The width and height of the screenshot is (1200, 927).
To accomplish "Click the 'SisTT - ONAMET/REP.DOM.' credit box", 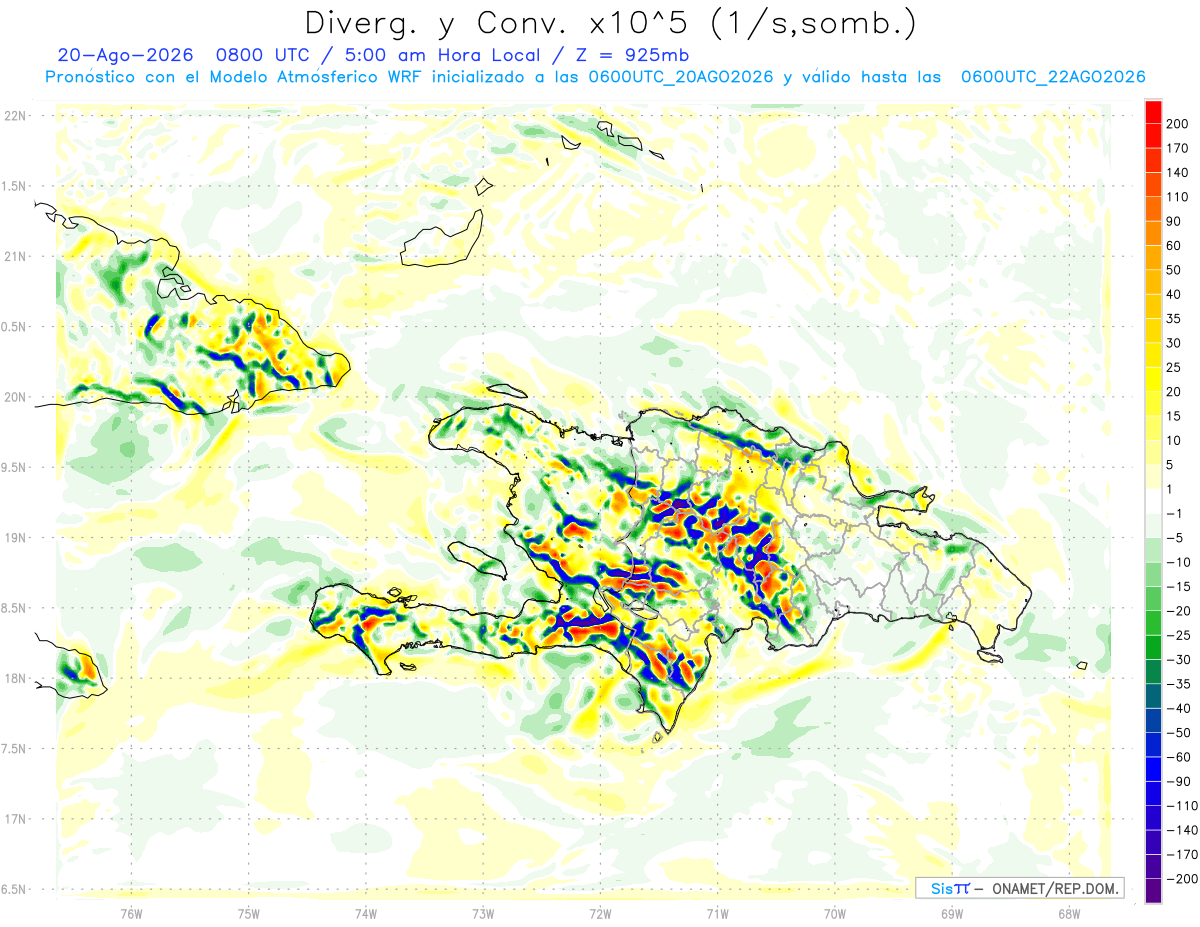I will pyautogui.click(x=1019, y=888).
